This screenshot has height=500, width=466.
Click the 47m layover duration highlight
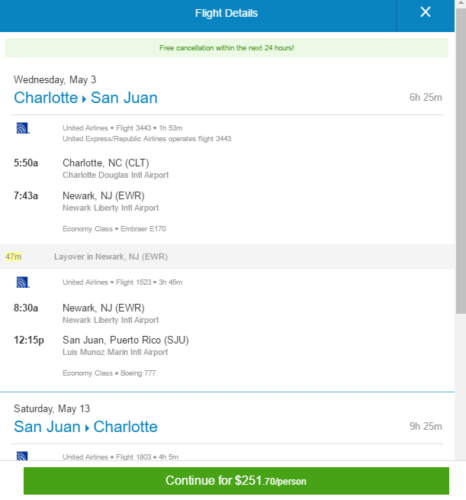pos(13,257)
